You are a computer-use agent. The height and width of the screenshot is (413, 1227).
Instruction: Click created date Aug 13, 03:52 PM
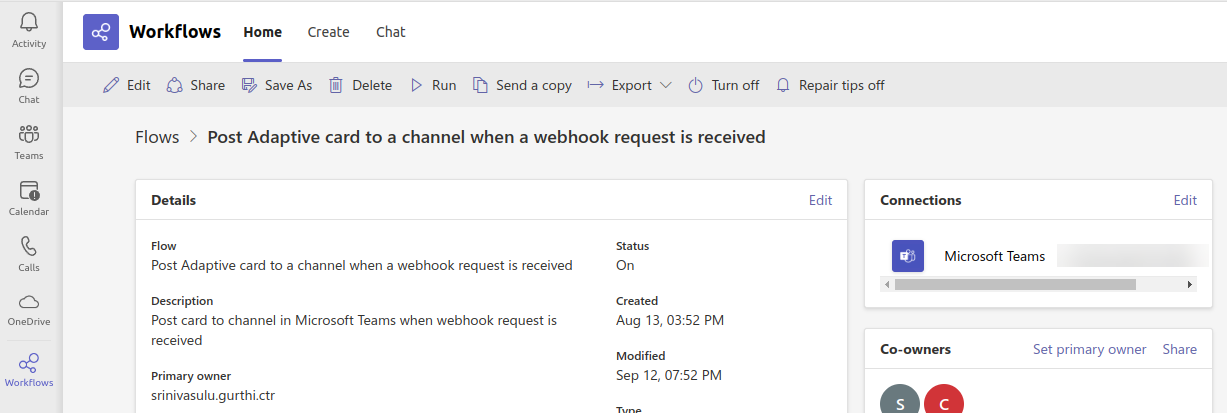coord(670,320)
